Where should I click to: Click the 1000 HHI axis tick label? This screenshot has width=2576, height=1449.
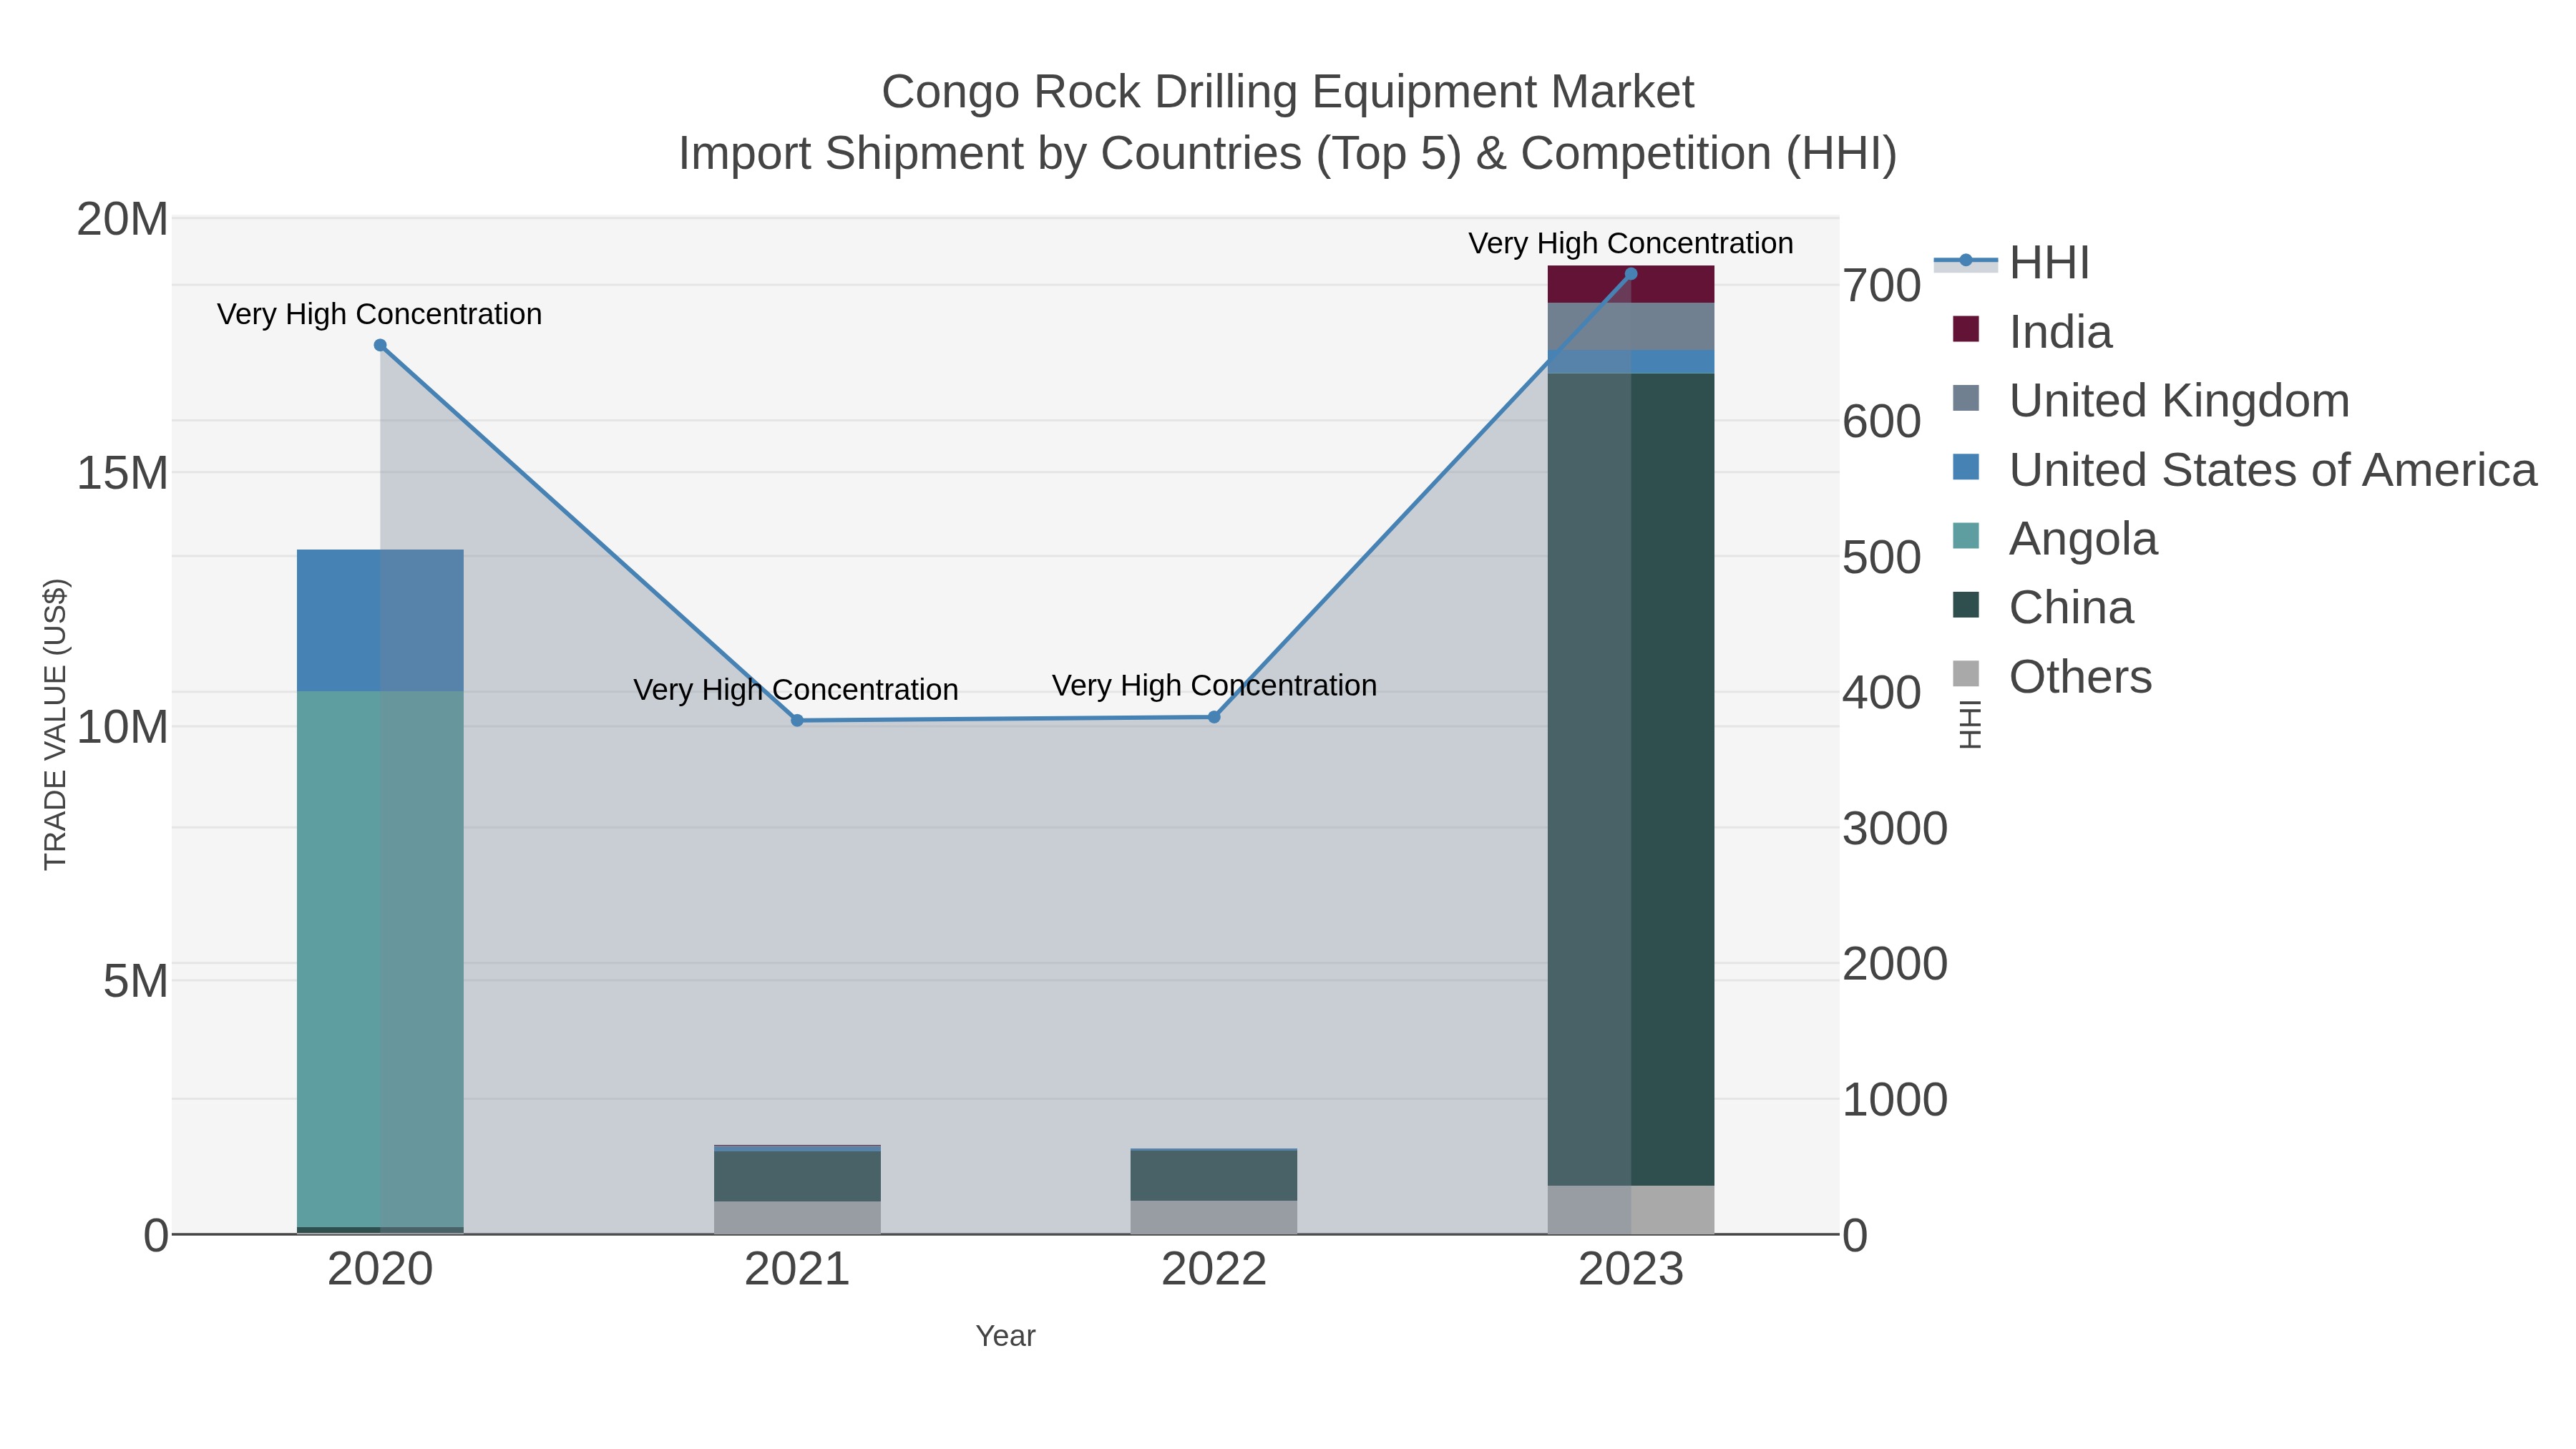click(1895, 1100)
